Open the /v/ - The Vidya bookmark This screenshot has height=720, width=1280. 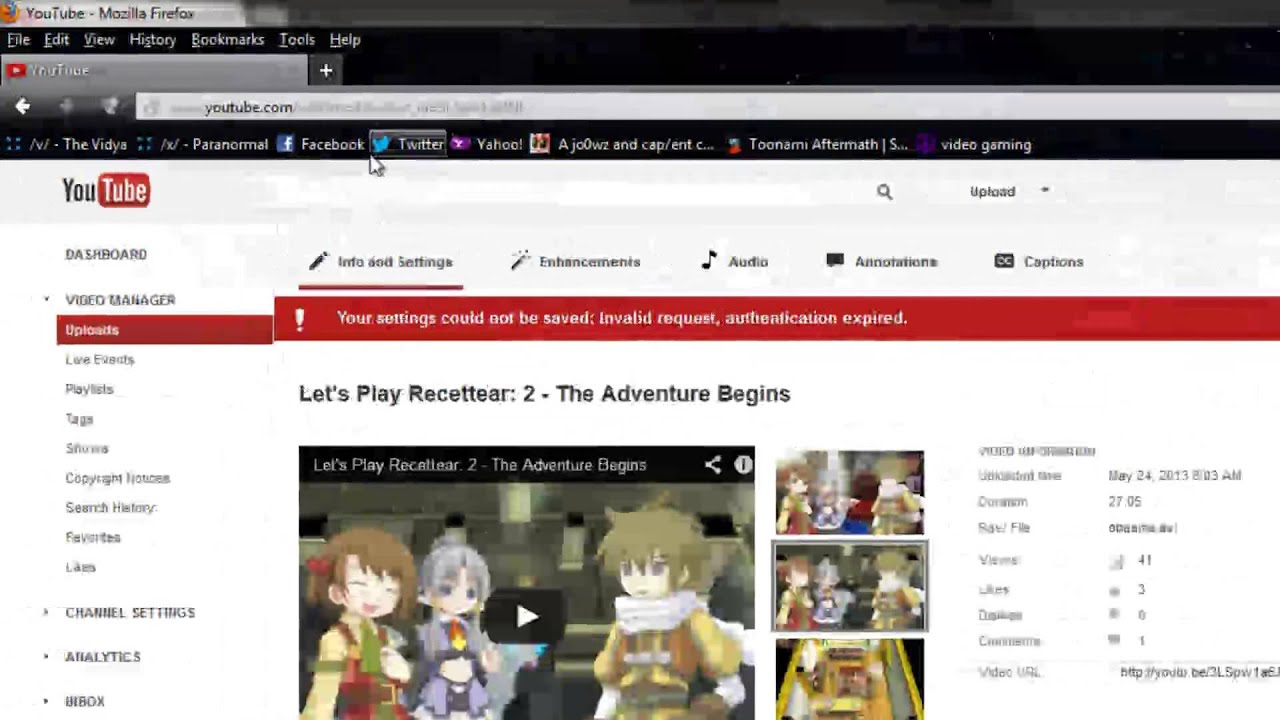[x=67, y=144]
